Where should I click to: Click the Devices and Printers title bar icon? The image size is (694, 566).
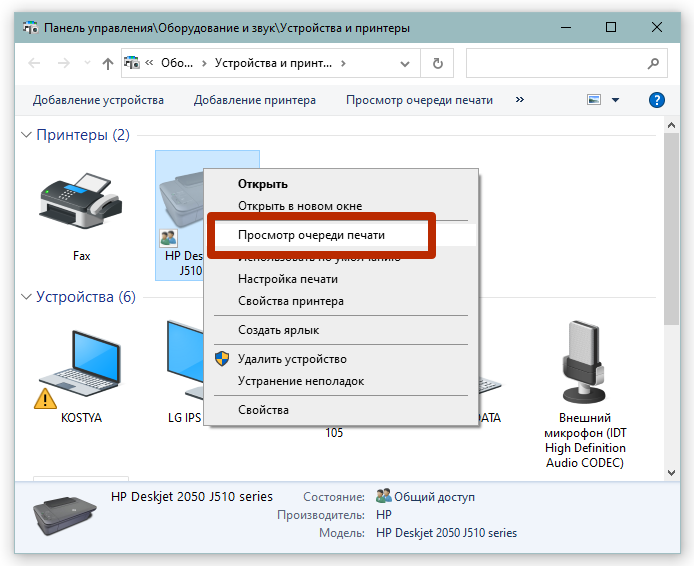31,27
